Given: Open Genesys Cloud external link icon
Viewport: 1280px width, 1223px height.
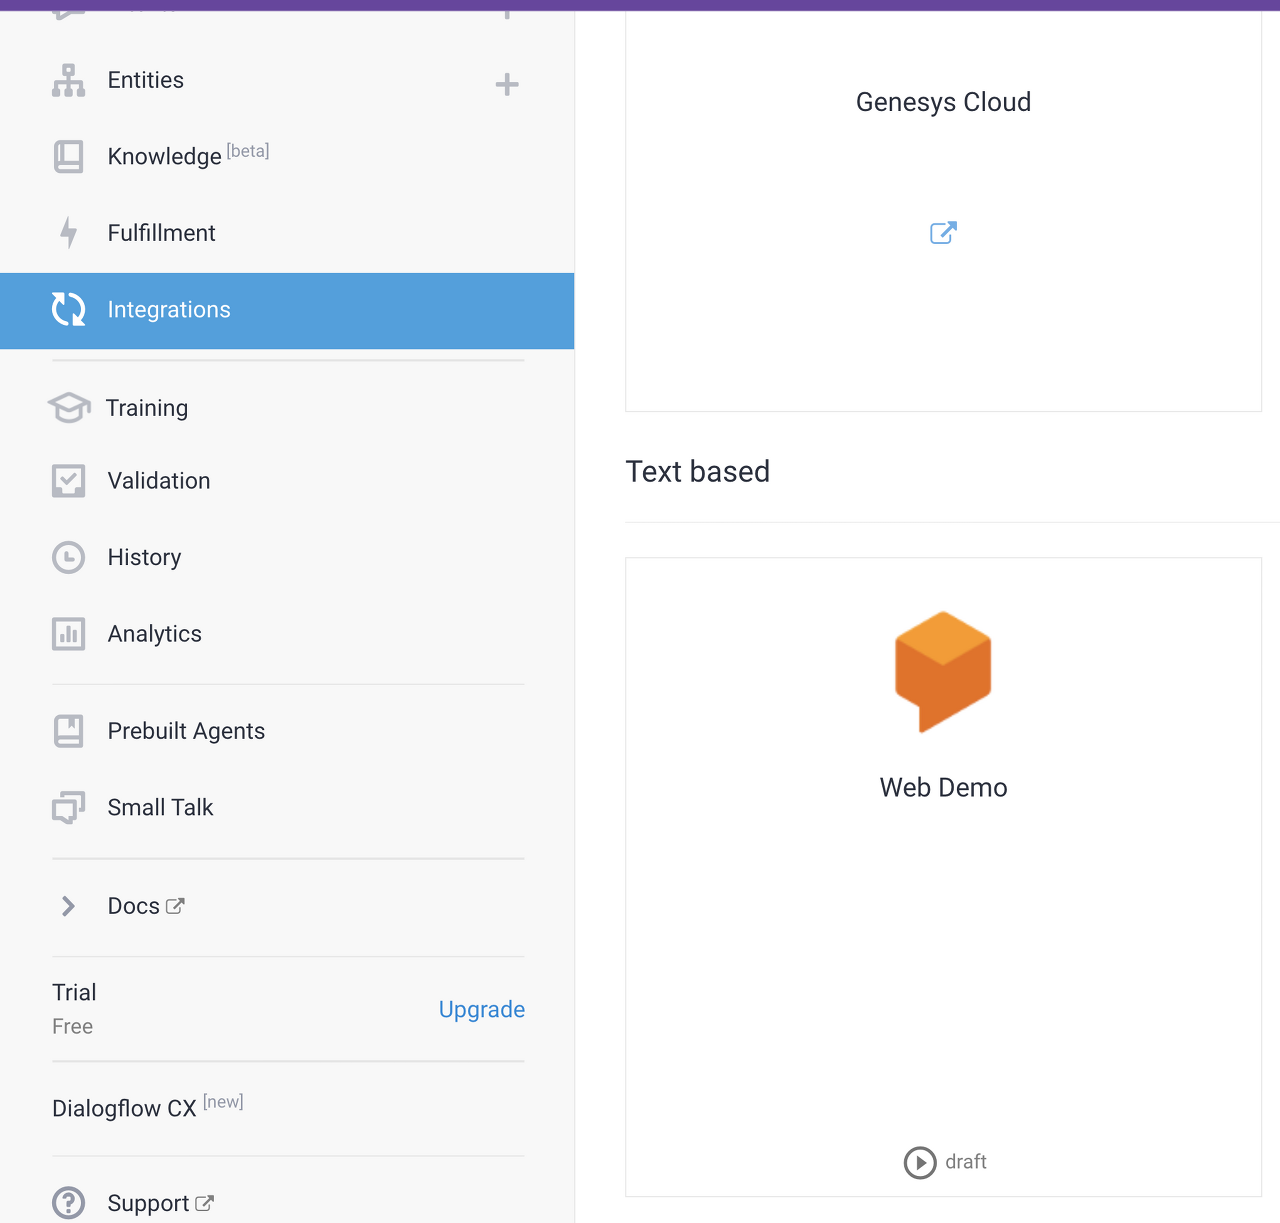Looking at the screenshot, I should click(943, 233).
